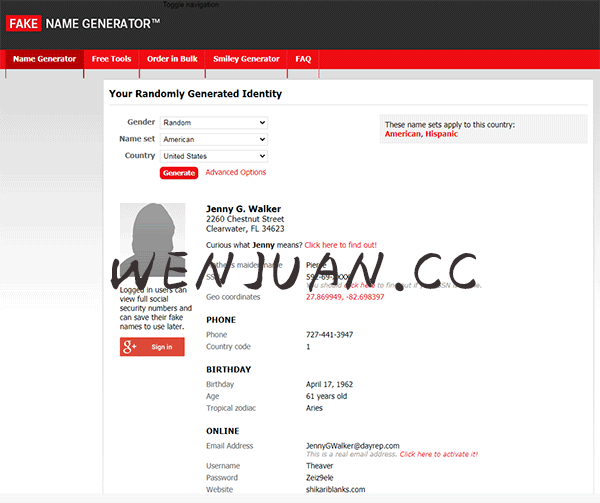Click the Hispanic name set link
This screenshot has width=600, height=503.
tap(442, 134)
